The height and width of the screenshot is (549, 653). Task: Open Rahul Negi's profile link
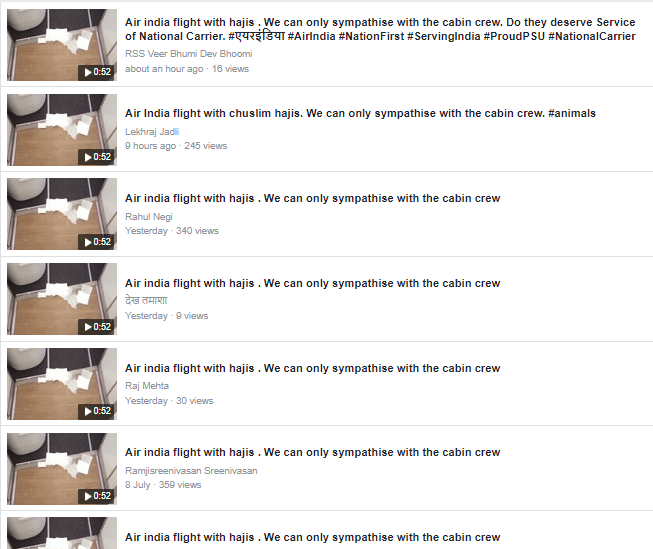click(149, 217)
